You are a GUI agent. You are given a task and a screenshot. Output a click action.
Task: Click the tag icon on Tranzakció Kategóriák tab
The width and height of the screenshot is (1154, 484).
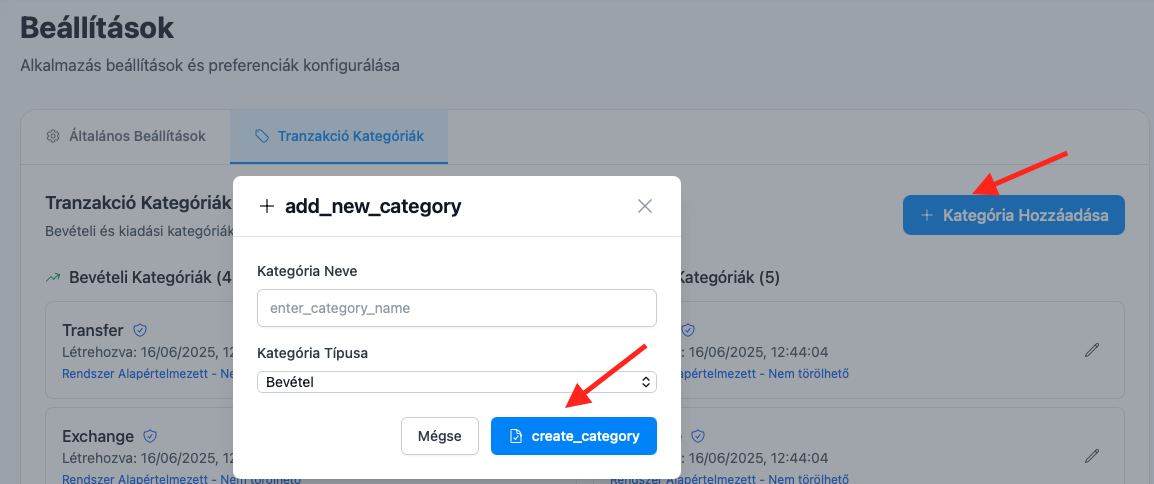click(x=262, y=136)
